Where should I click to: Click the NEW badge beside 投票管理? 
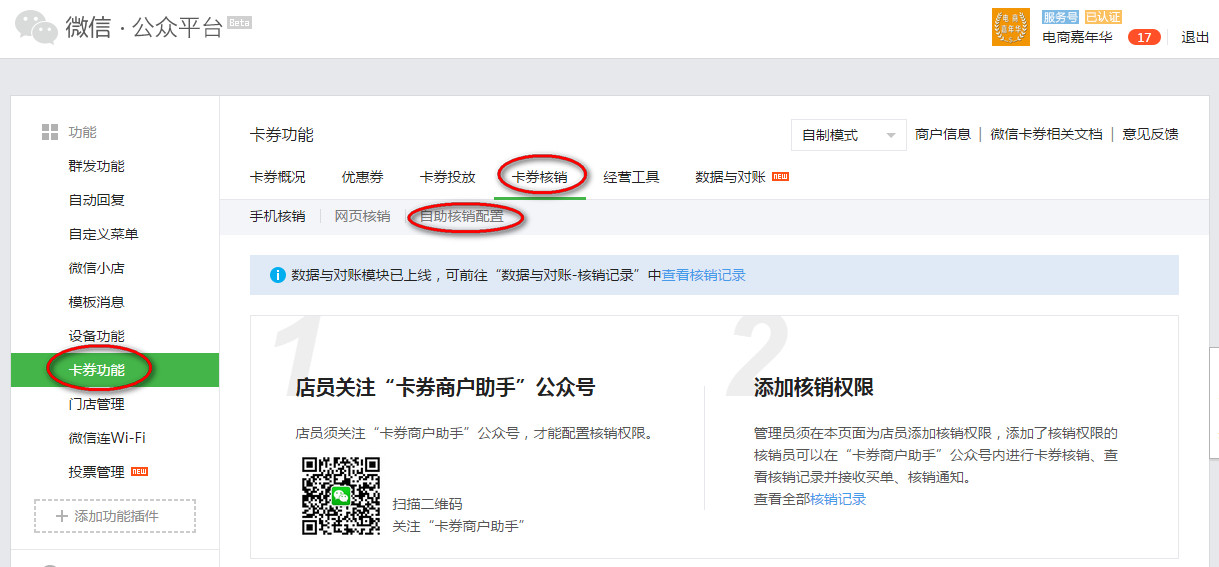[x=140, y=472]
